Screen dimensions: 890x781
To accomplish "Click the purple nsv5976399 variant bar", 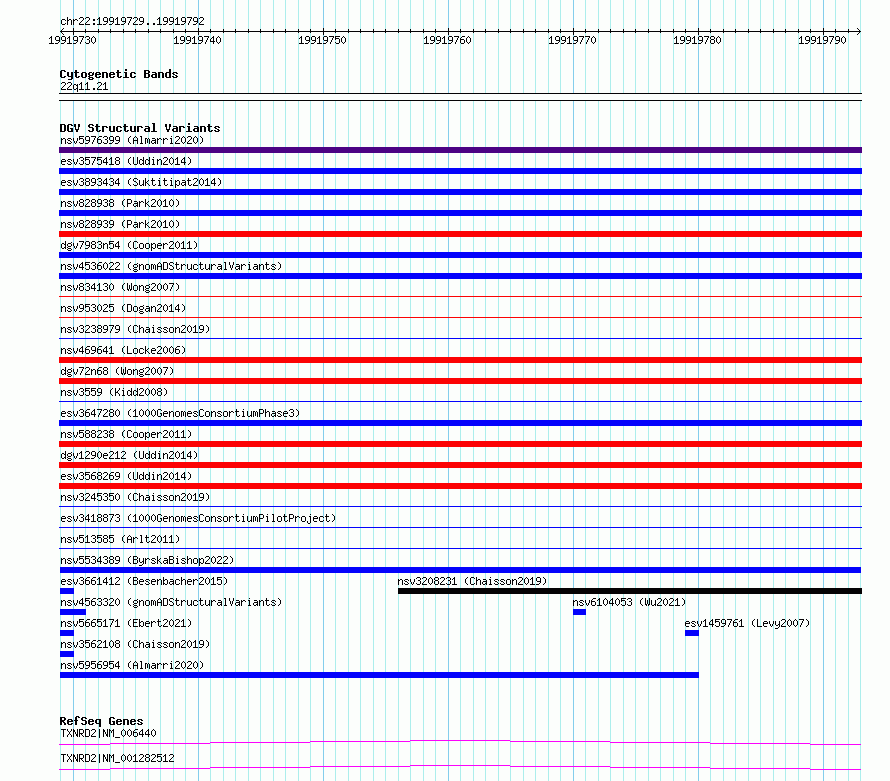I will click(460, 150).
